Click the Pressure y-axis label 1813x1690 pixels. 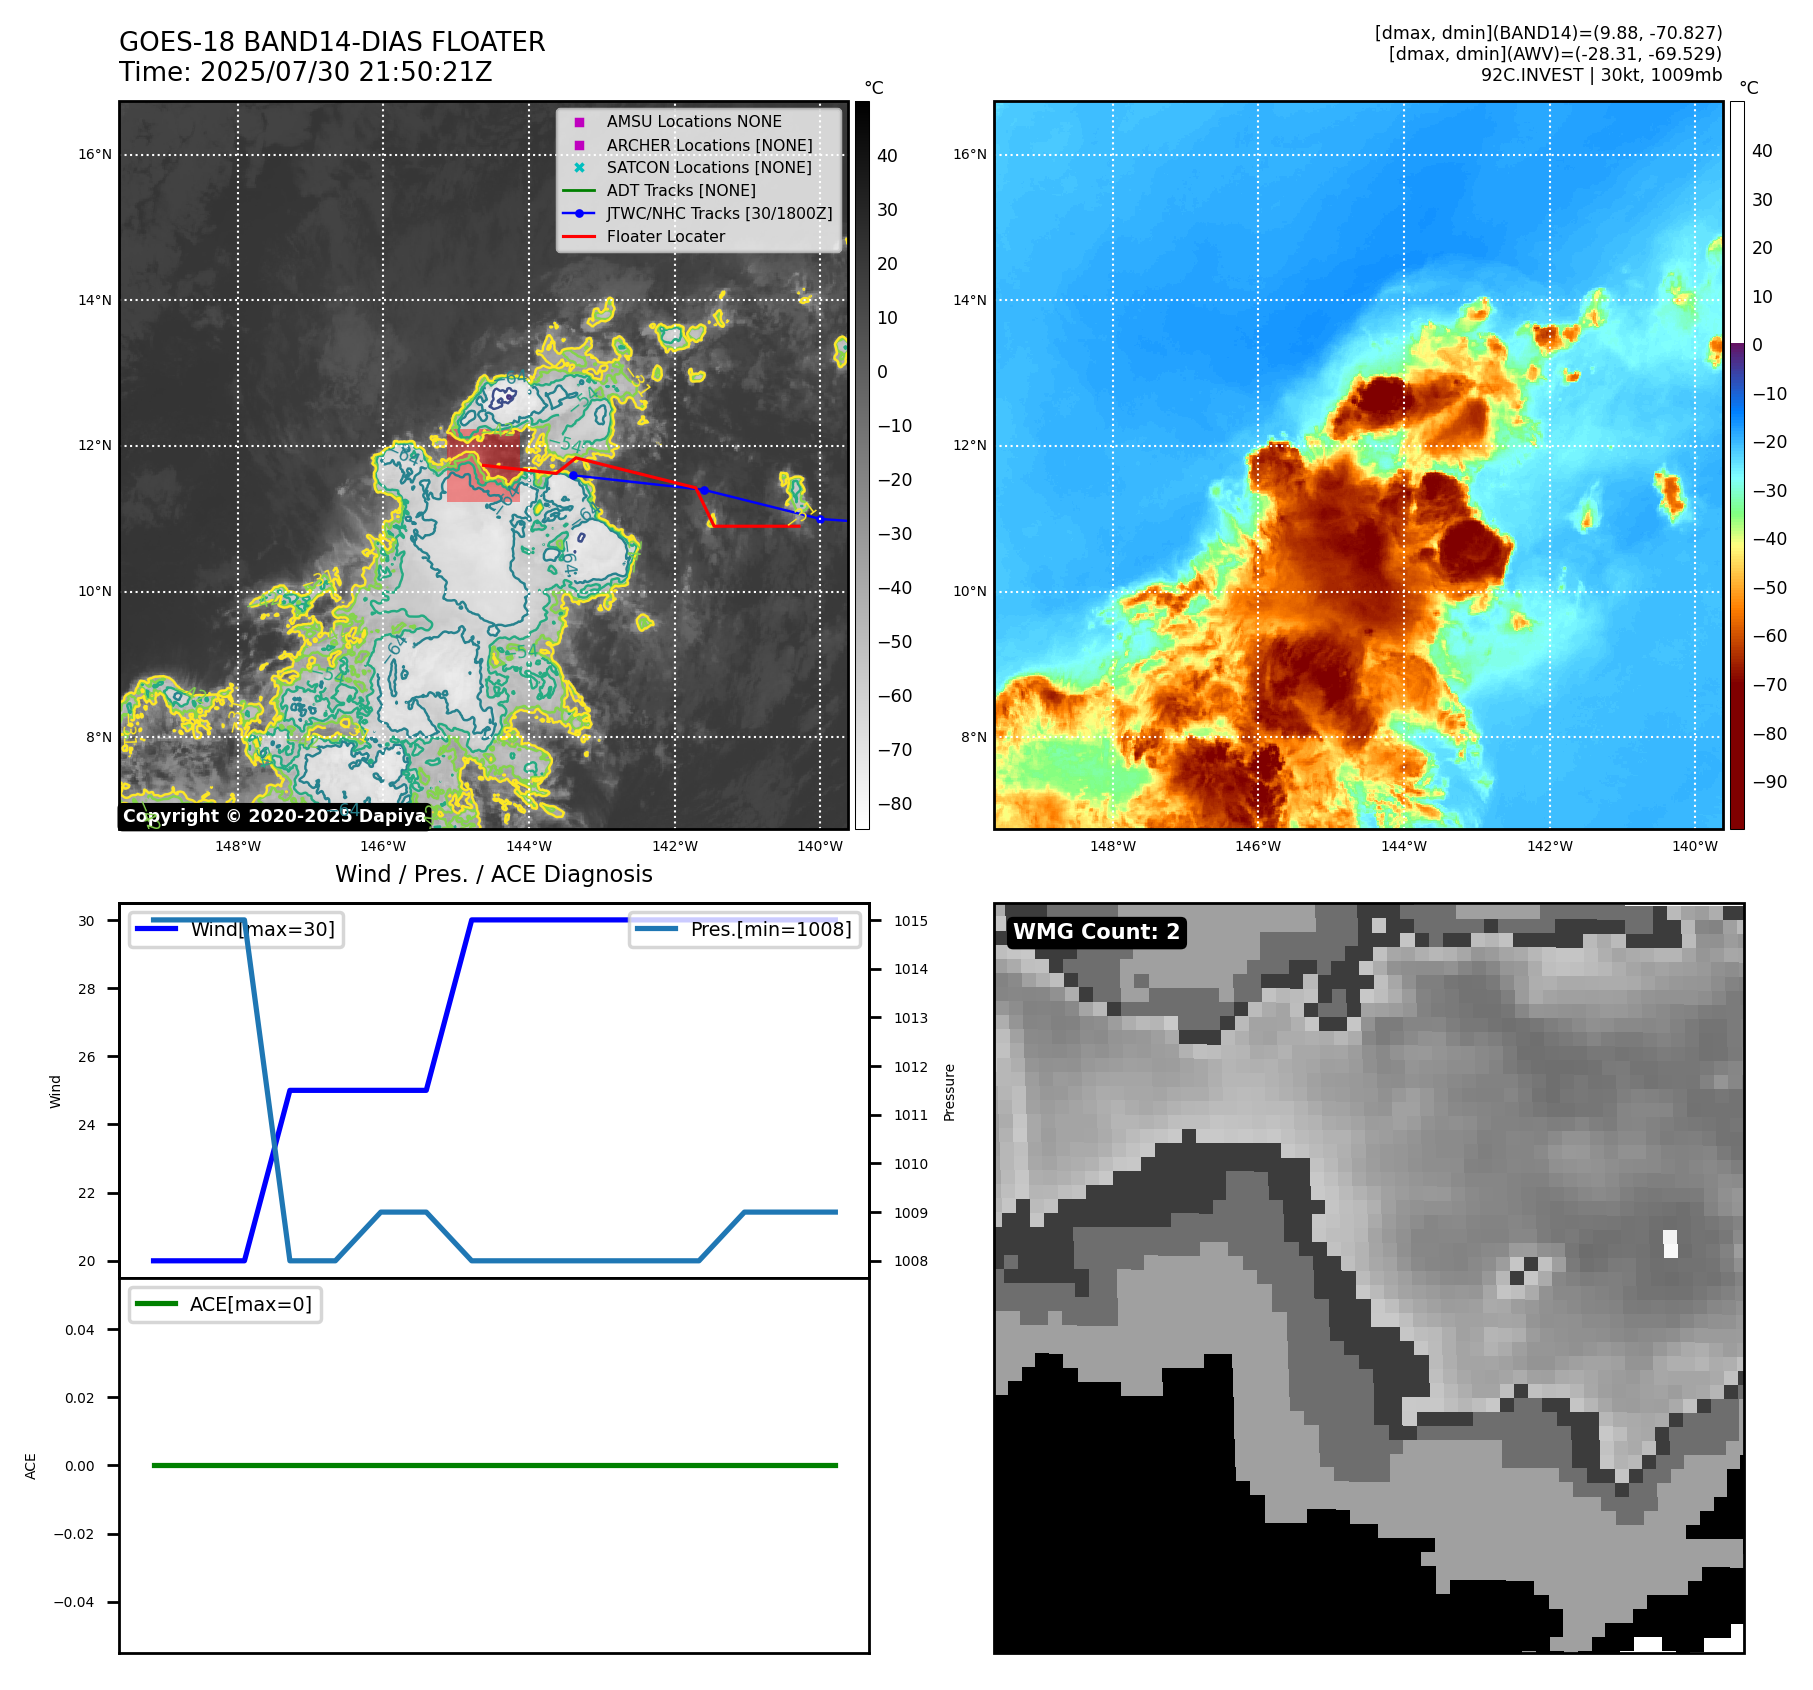[950, 1092]
